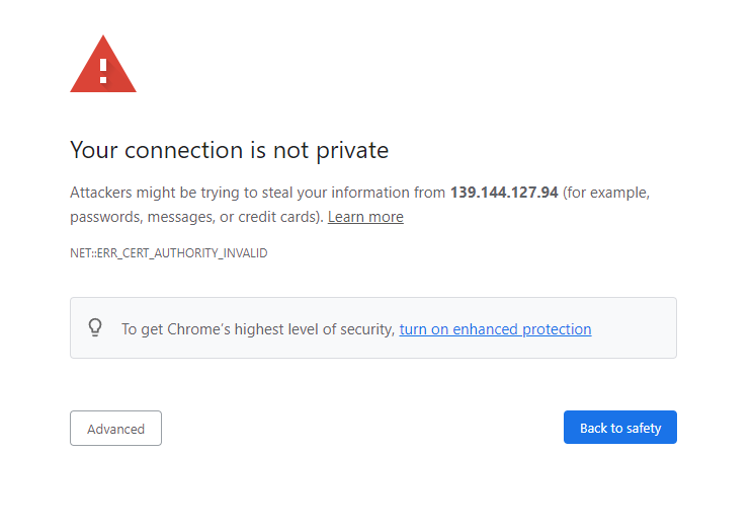The width and height of the screenshot is (754, 530).
Task: Click the NET::ERR_CERT_AUTHORITY_INVALID error code
Action: (x=169, y=253)
